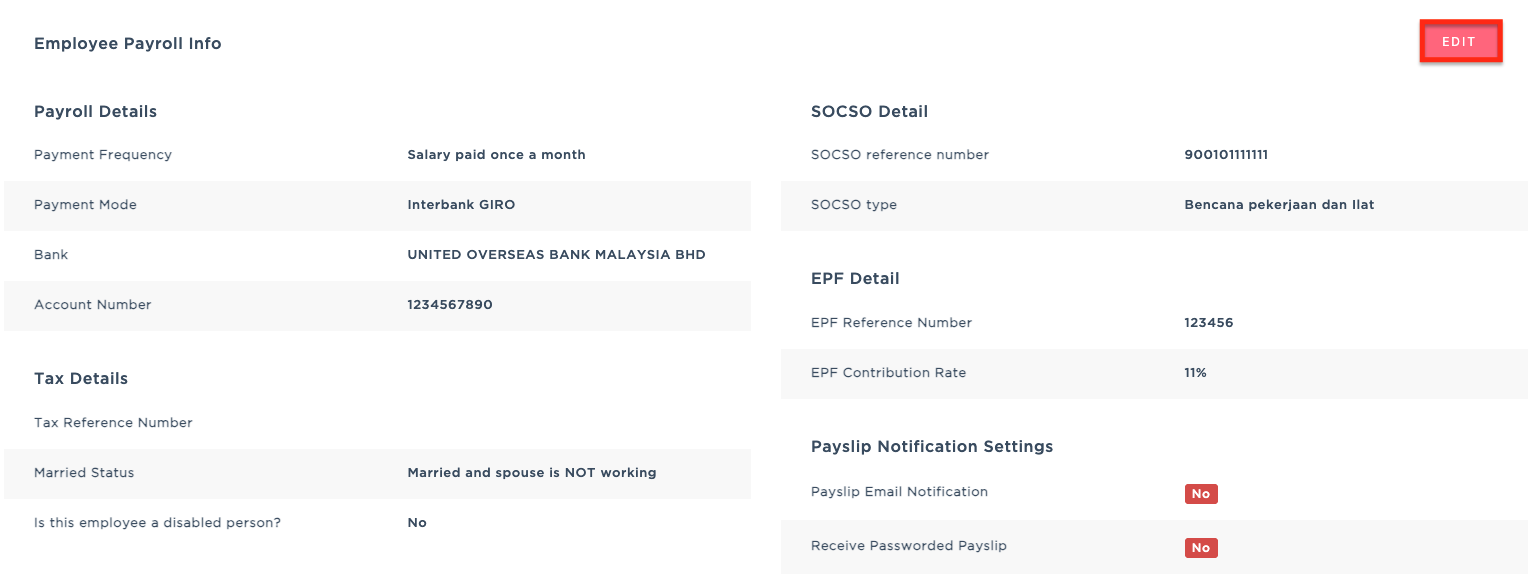Image resolution: width=1538 pixels, height=586 pixels.
Task: Click the EPF reference number 123456
Action: point(1208,323)
